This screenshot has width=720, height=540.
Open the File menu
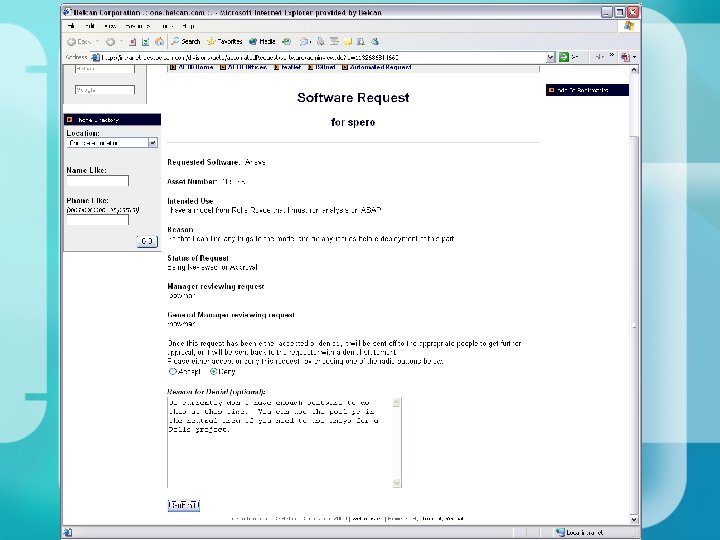coord(71,26)
